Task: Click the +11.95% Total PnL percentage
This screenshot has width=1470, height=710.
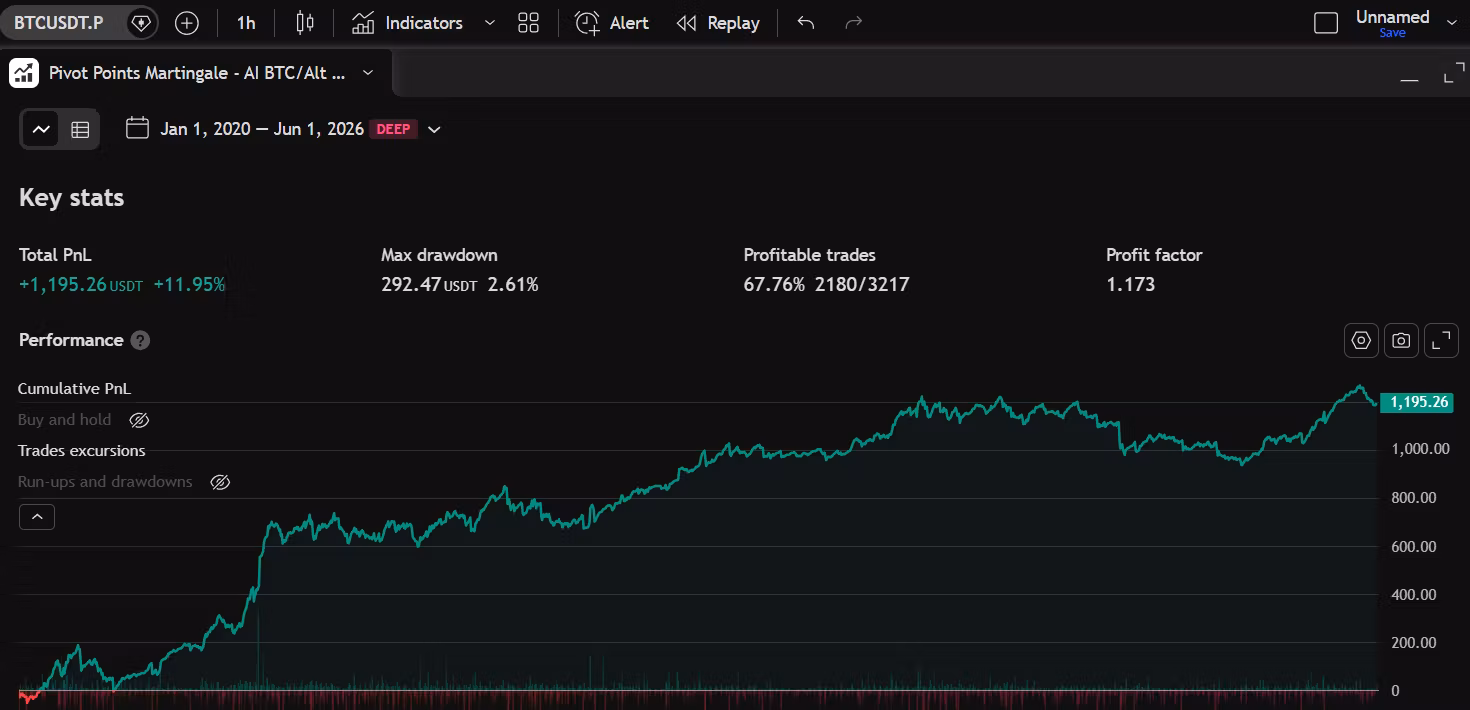Action: (189, 284)
